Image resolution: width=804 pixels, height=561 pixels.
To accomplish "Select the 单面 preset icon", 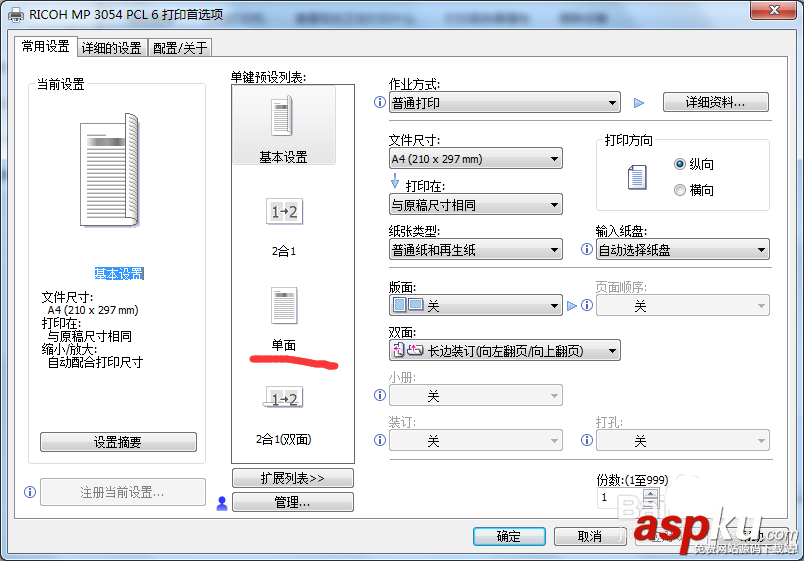I will pyautogui.click(x=284, y=305).
